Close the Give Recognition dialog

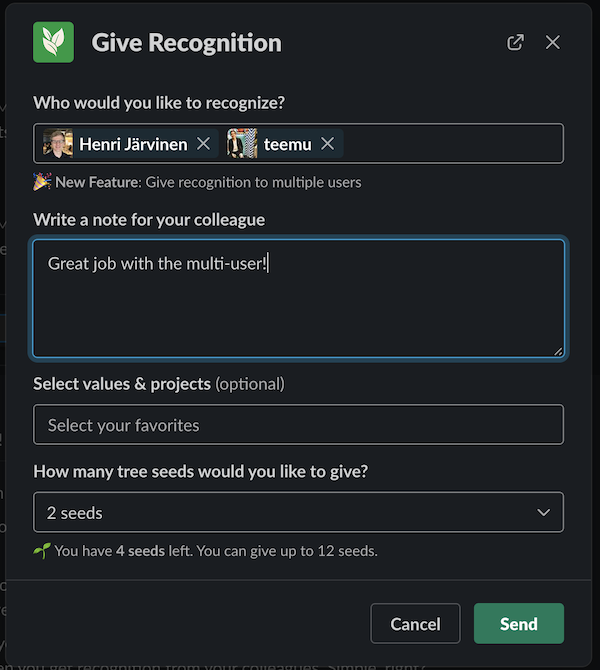553,42
